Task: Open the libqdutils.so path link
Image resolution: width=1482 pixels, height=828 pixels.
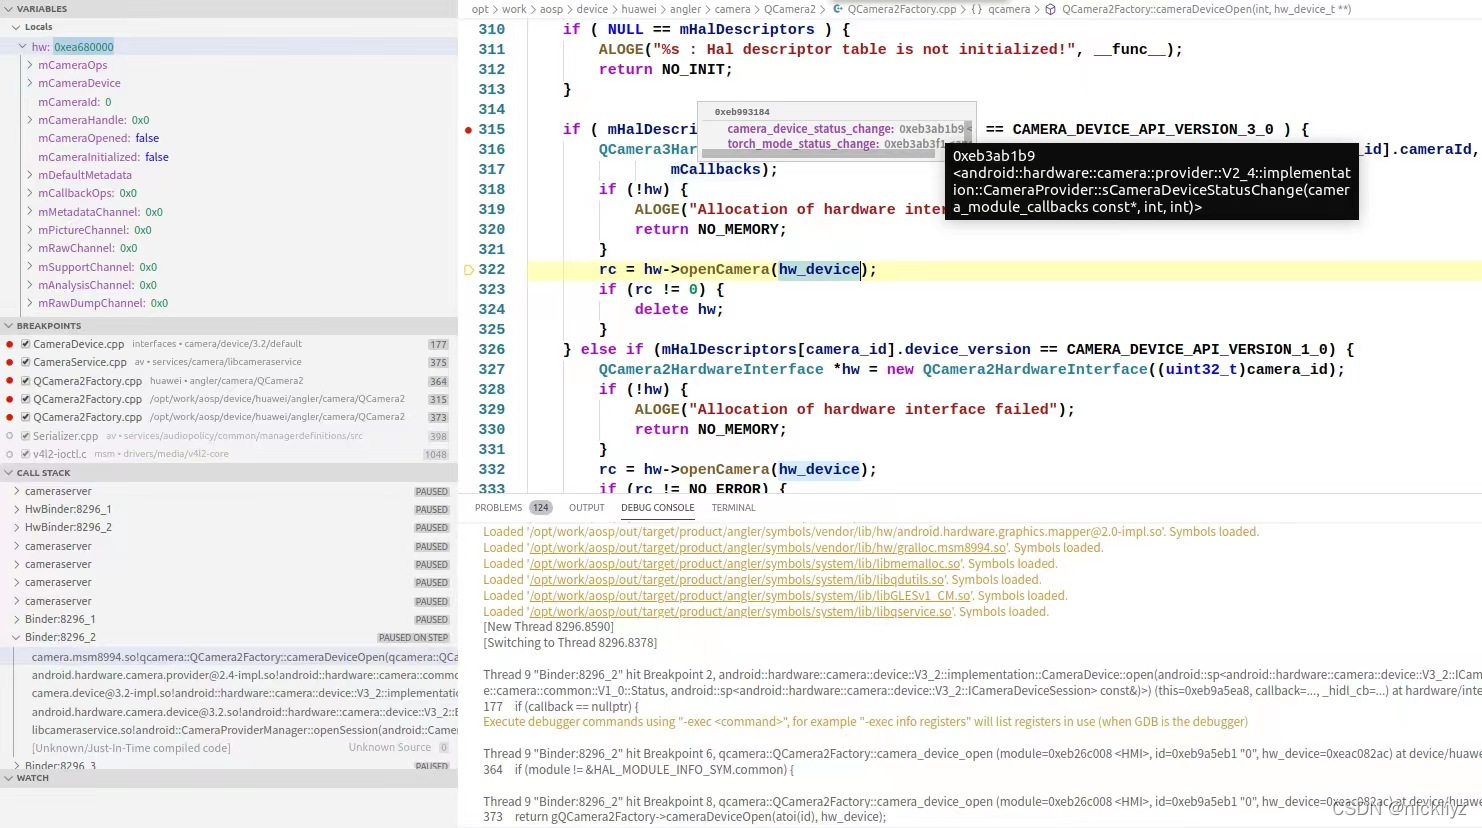Action: [736, 580]
